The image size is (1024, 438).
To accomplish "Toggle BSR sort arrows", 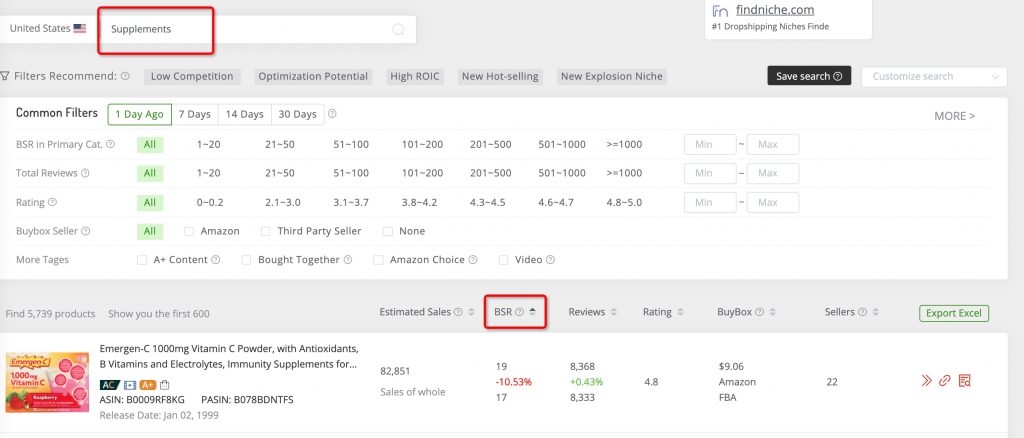I will pyautogui.click(x=532, y=312).
